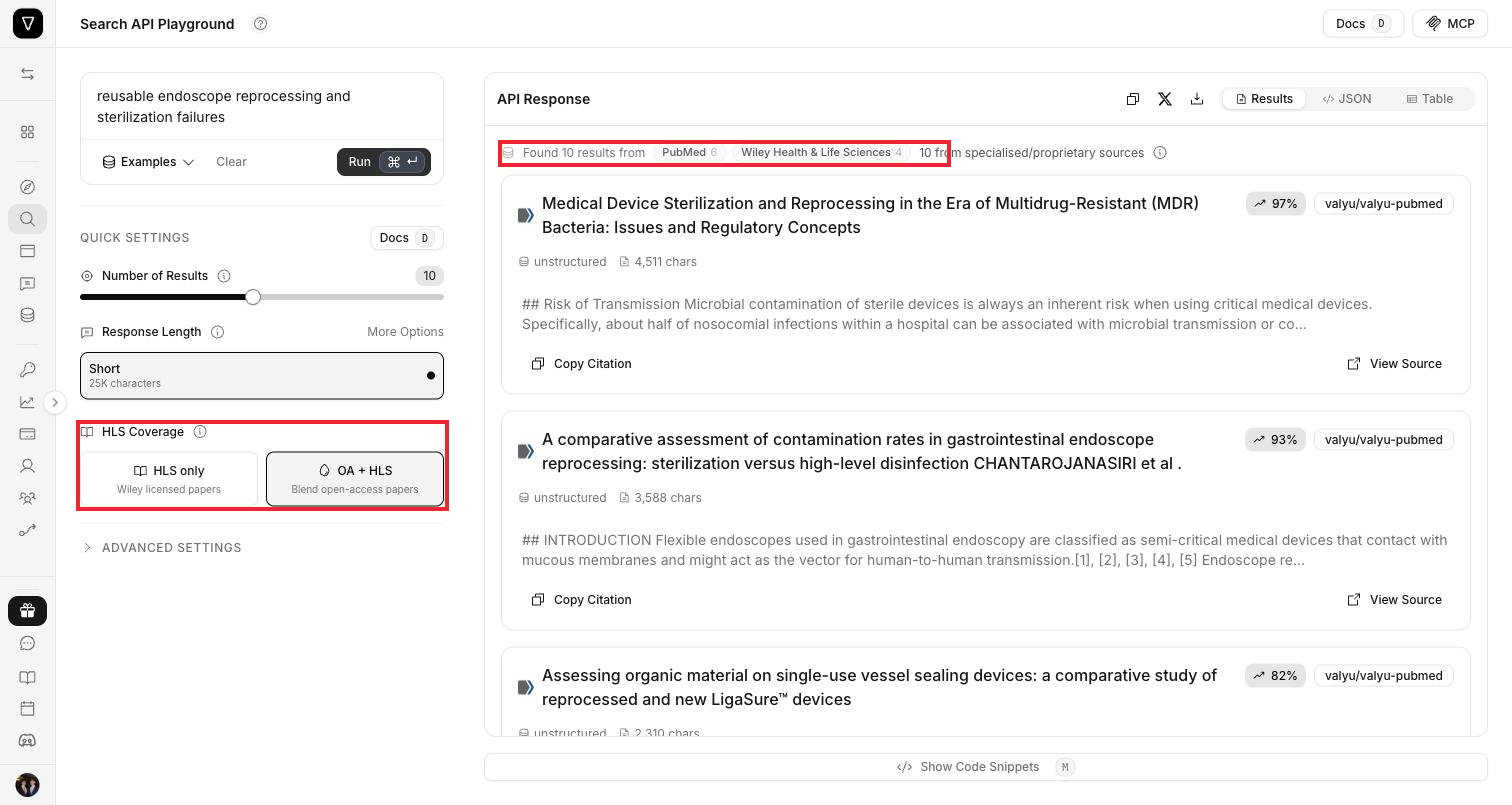Switch to the JSON tab
The height and width of the screenshot is (805, 1512).
pos(1347,99)
